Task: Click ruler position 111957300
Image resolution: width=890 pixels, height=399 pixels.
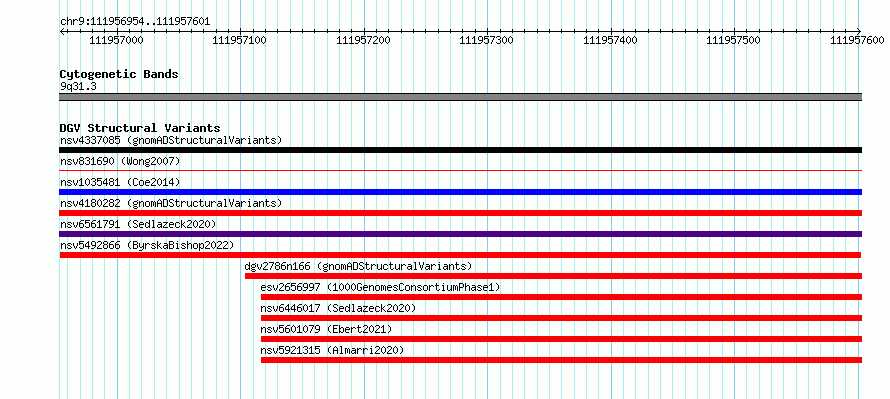Action: click(486, 40)
